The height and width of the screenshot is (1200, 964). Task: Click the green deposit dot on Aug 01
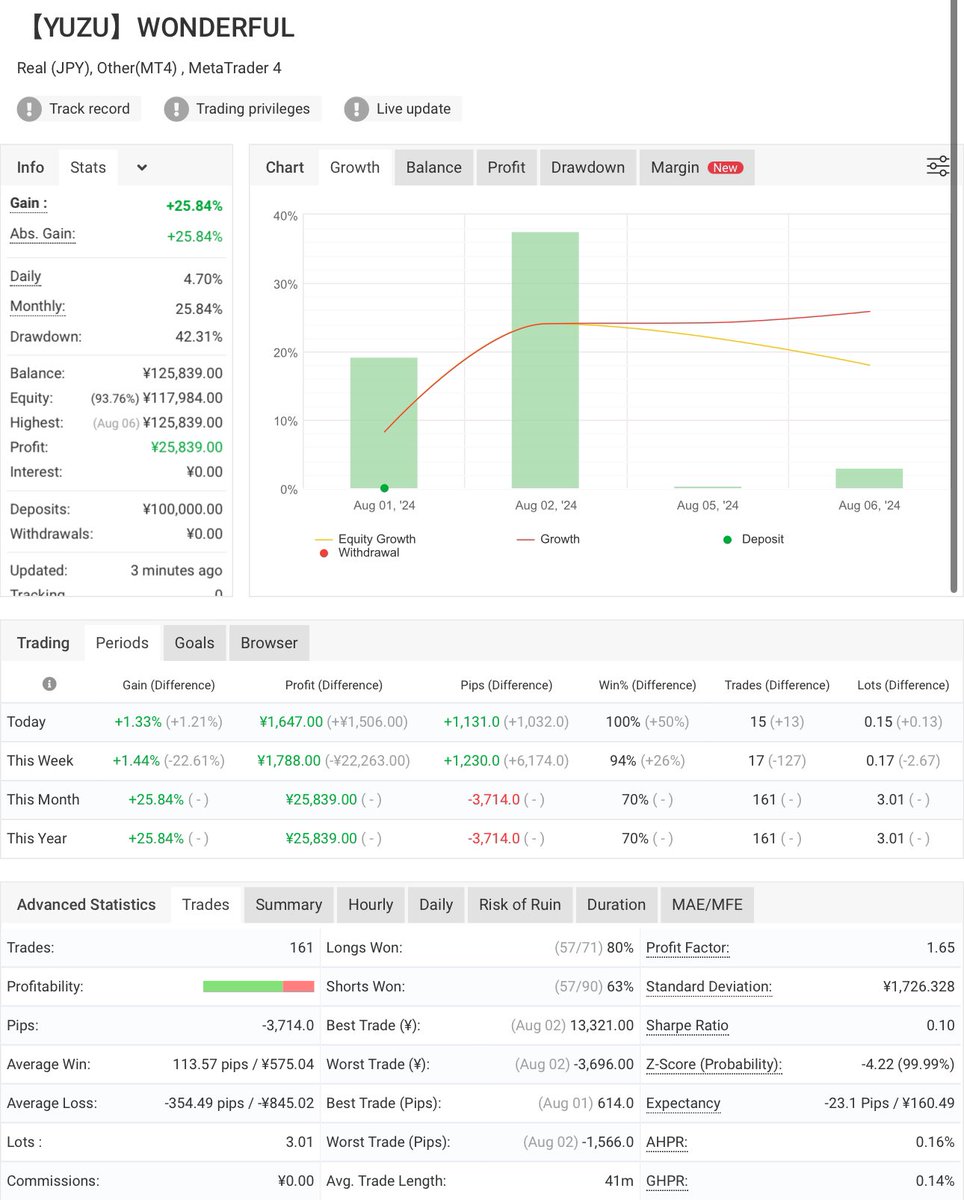[x=384, y=488]
